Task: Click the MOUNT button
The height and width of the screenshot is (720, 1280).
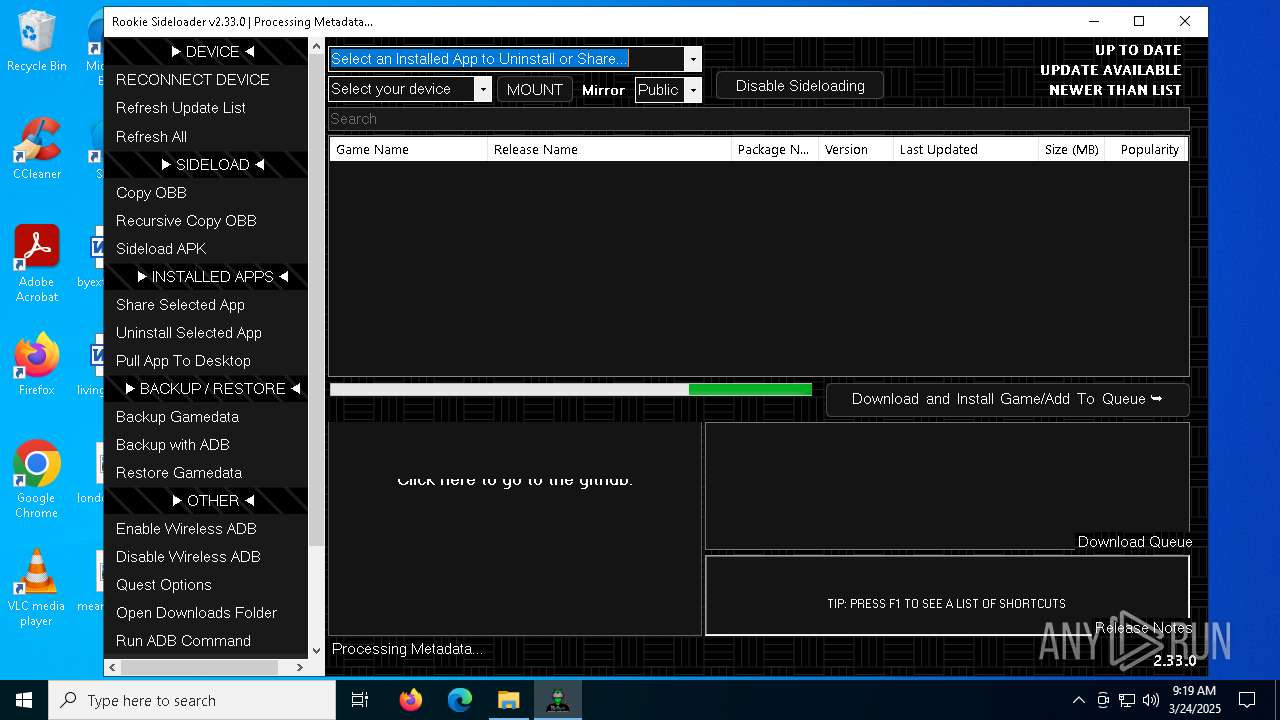Action: [x=535, y=90]
